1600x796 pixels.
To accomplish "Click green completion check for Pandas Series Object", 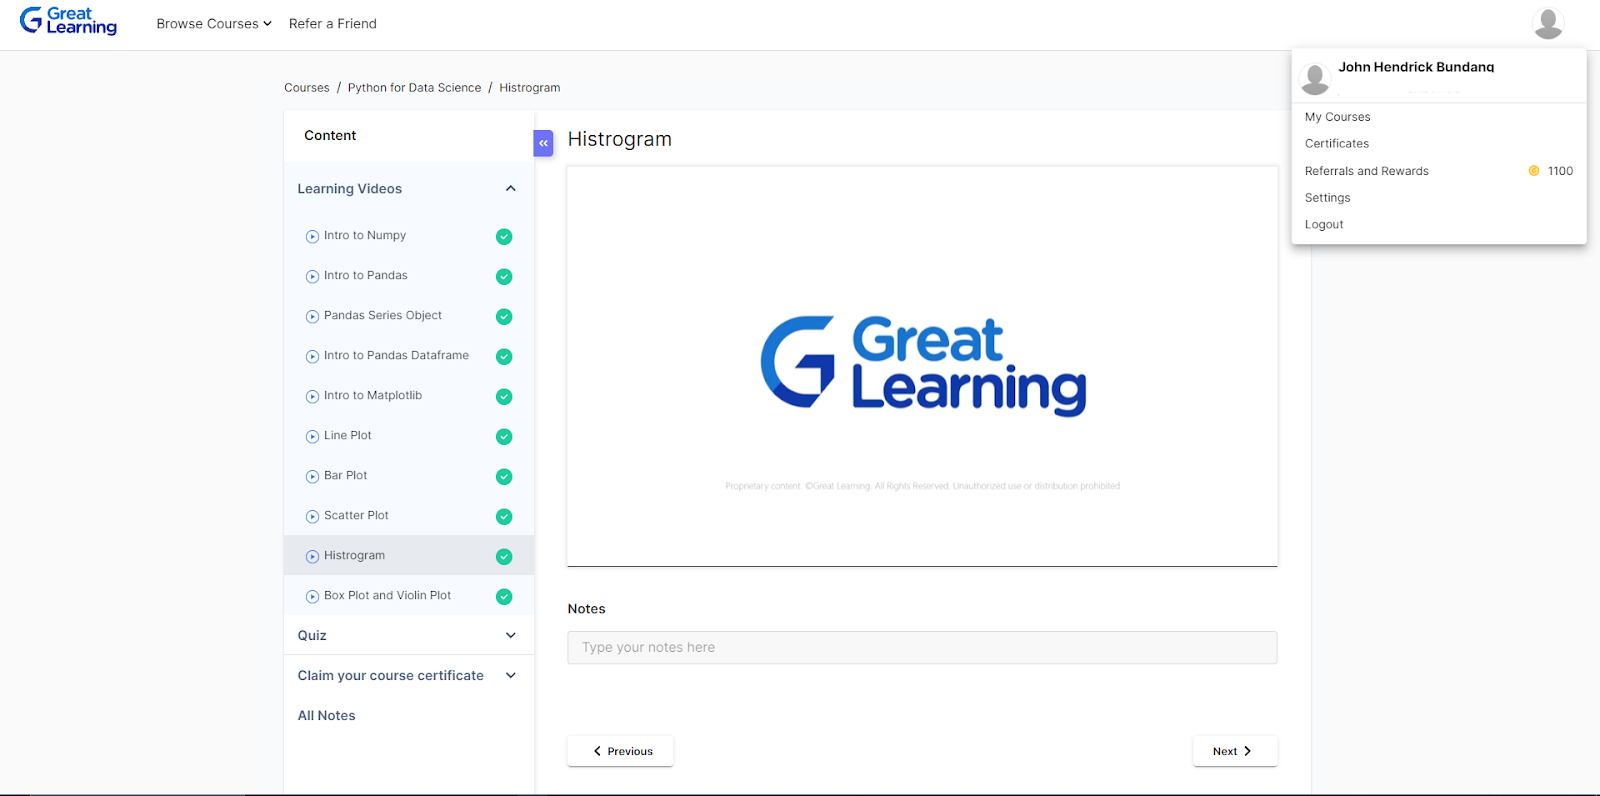I will point(504,317).
